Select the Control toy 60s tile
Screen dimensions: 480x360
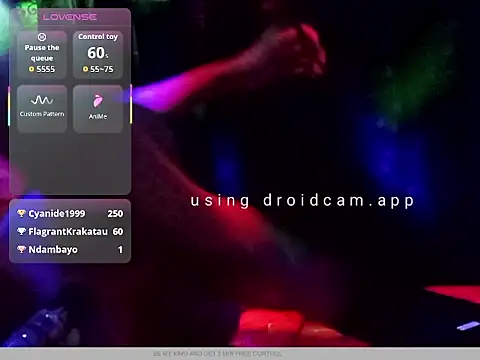(x=98, y=55)
